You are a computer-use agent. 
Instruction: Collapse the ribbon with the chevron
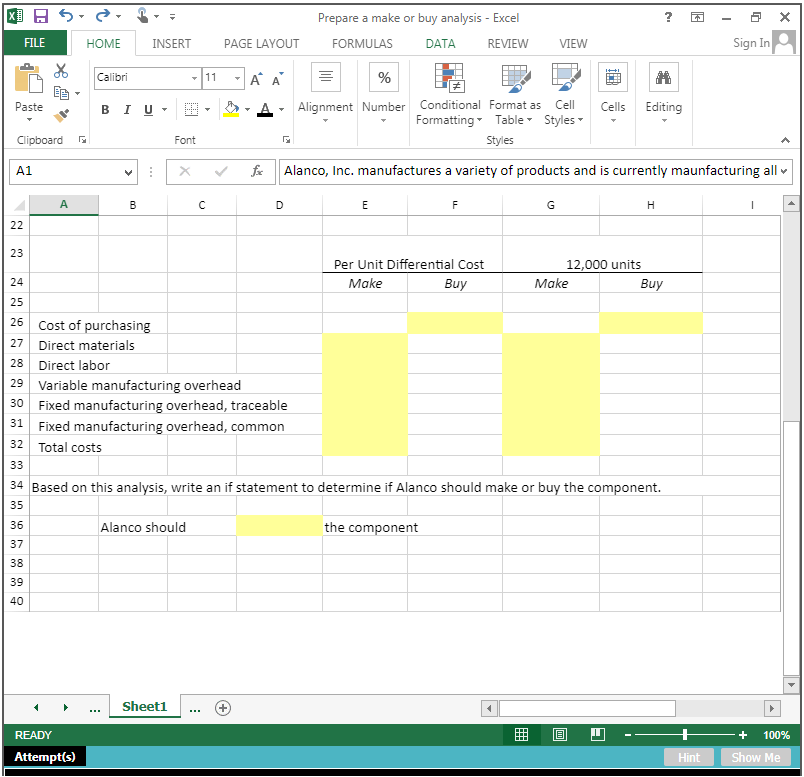point(785,140)
